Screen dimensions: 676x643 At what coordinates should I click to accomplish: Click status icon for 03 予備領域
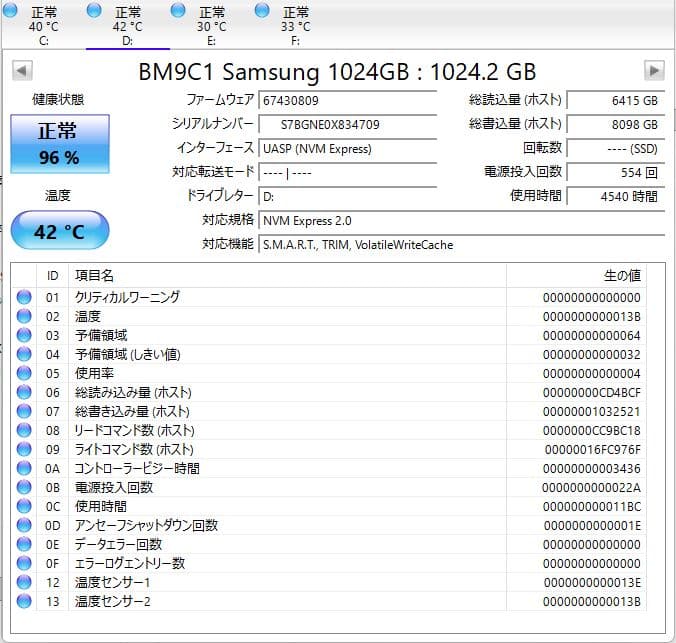(x=24, y=335)
